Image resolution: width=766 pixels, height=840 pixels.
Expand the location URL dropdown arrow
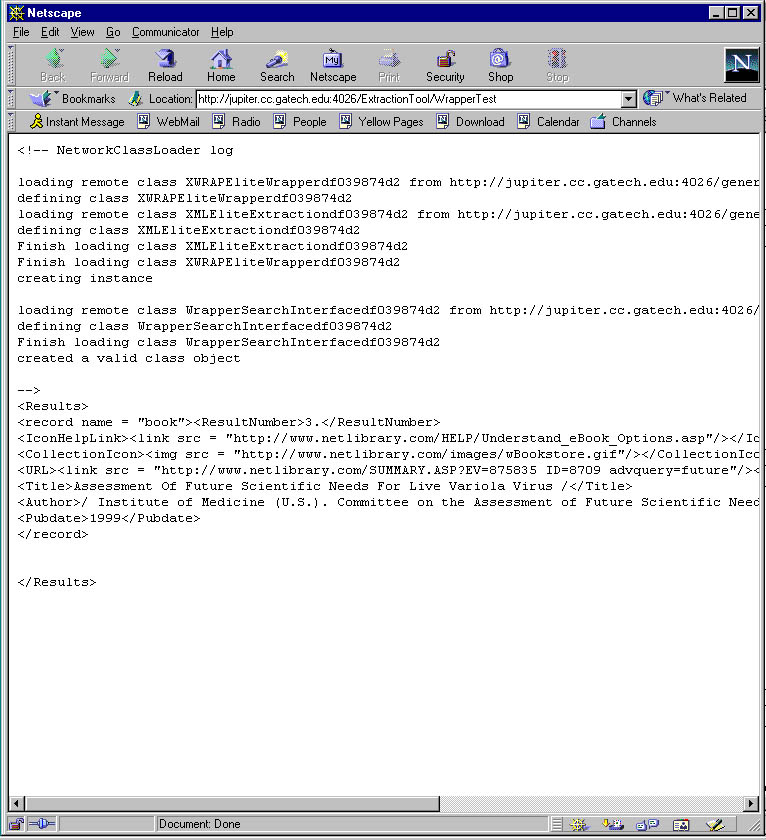tap(628, 99)
